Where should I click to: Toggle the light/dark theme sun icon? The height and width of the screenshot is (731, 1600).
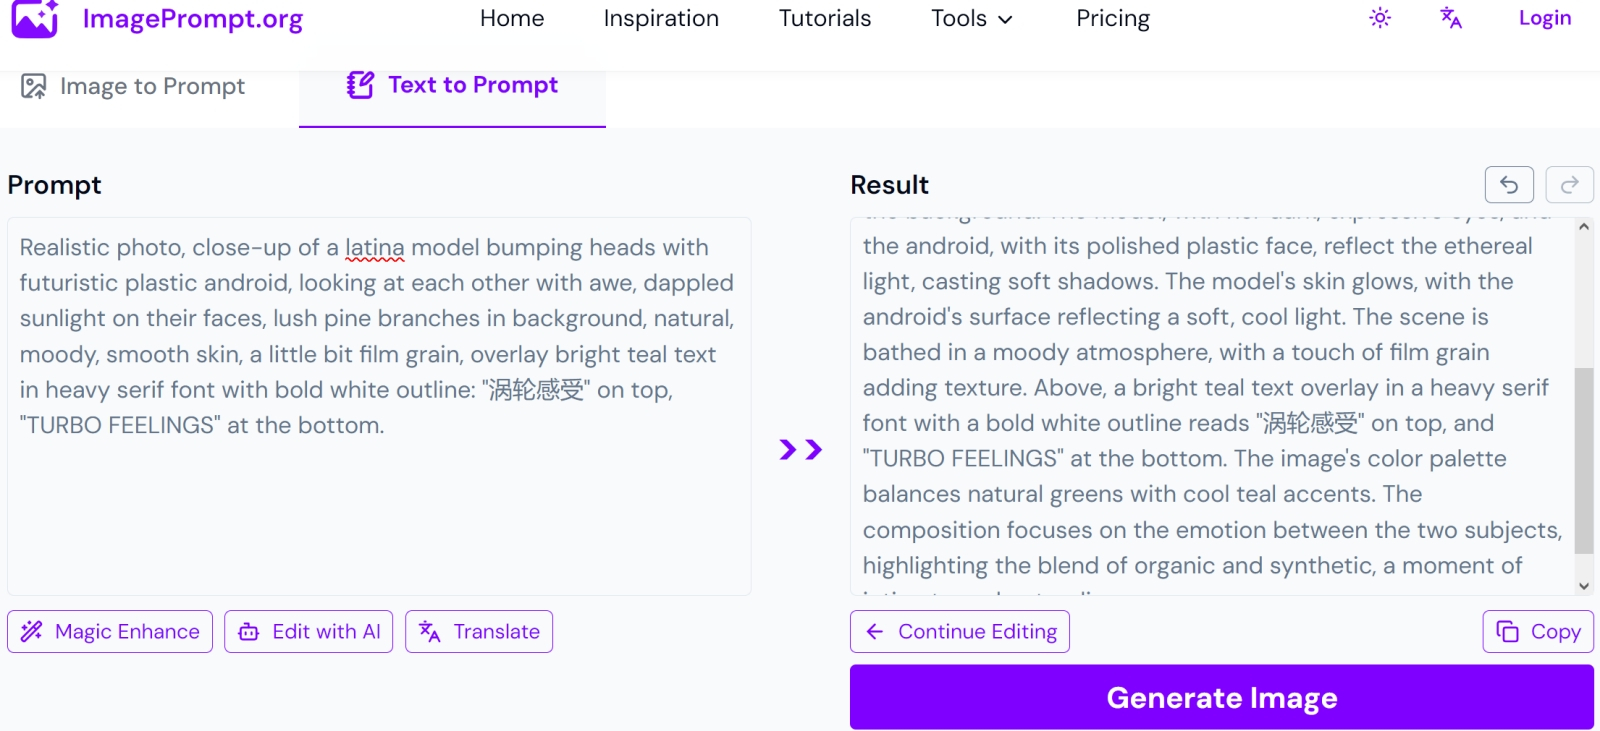click(x=1380, y=18)
